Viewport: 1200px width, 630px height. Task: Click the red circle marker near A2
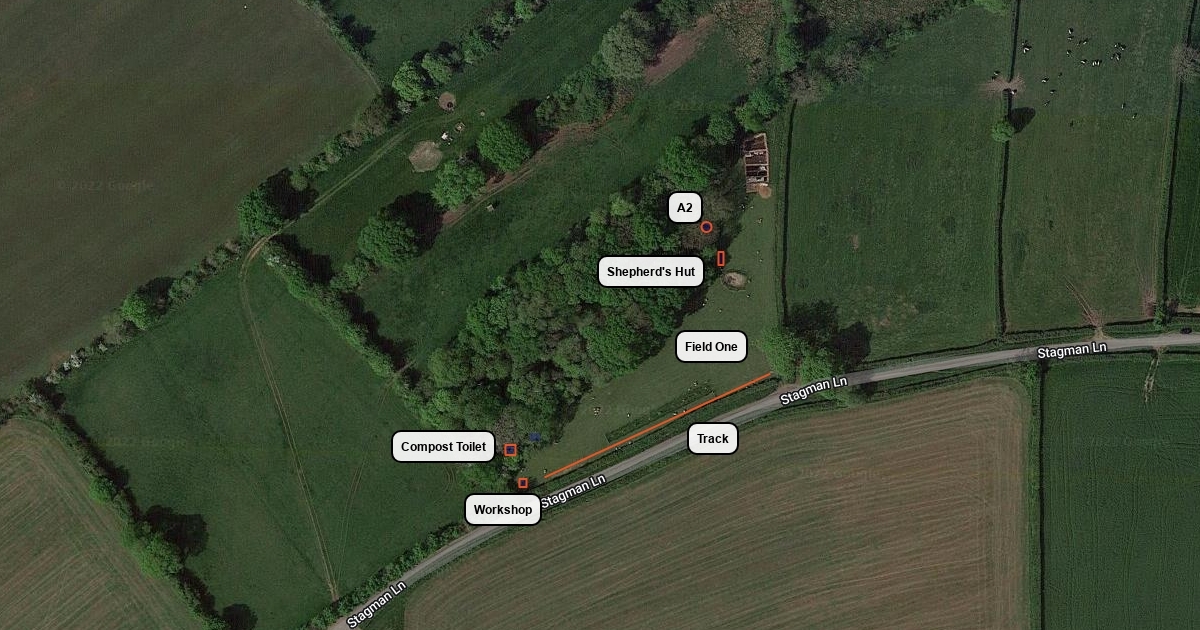pyautogui.click(x=706, y=227)
